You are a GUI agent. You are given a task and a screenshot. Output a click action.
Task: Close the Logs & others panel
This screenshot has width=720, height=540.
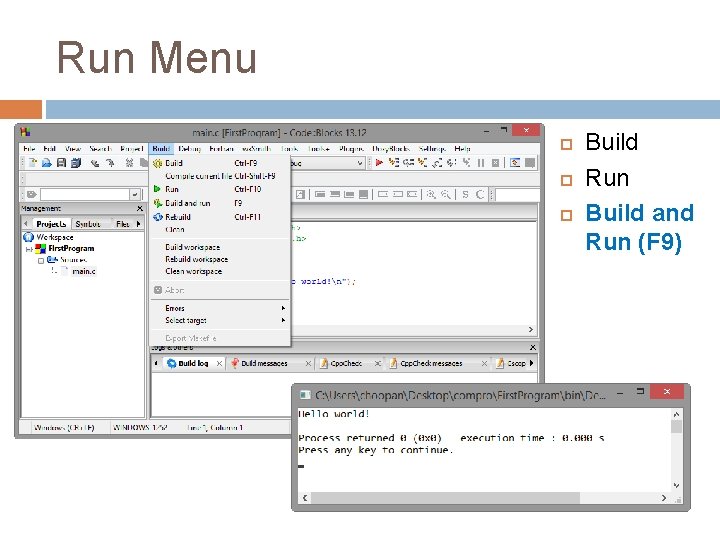533,348
